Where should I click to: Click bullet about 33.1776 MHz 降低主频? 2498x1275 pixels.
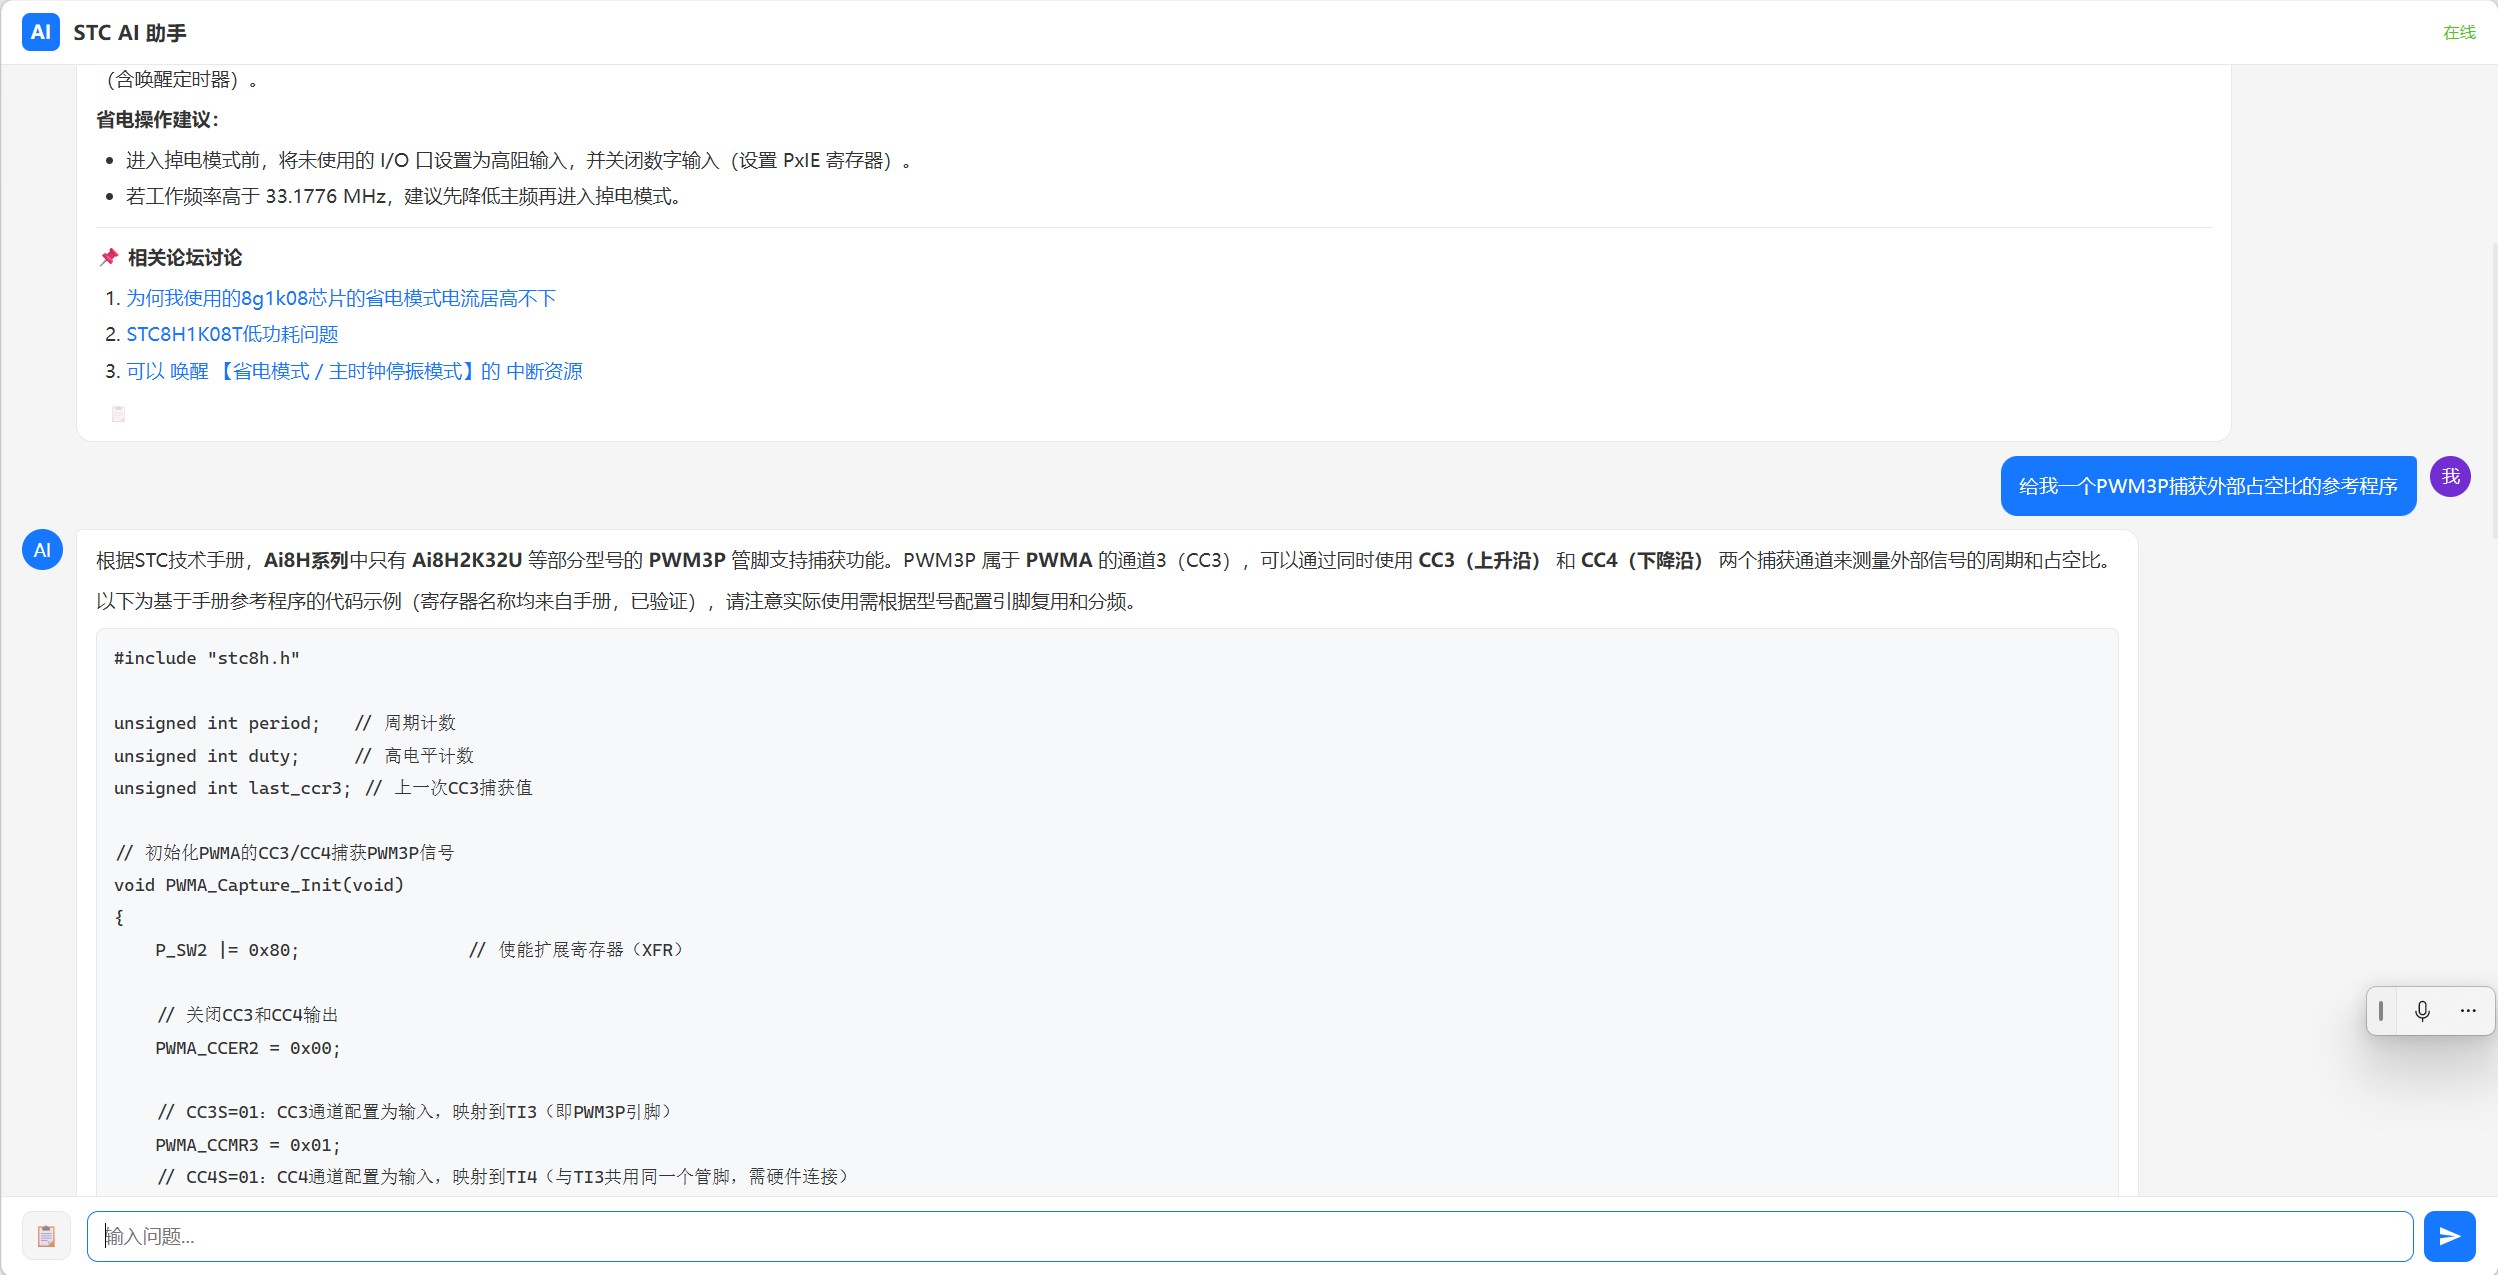tap(404, 197)
